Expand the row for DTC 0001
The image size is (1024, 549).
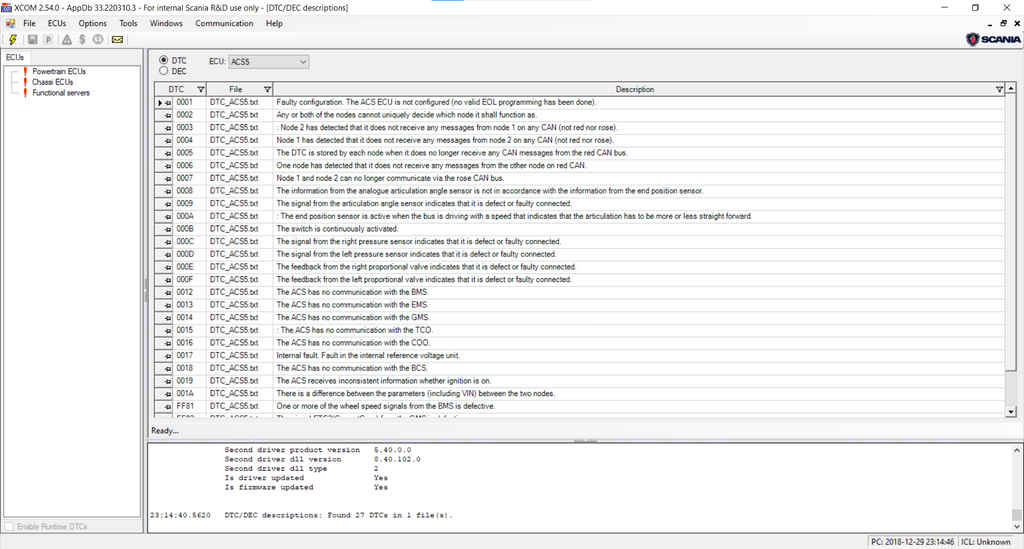(x=168, y=102)
